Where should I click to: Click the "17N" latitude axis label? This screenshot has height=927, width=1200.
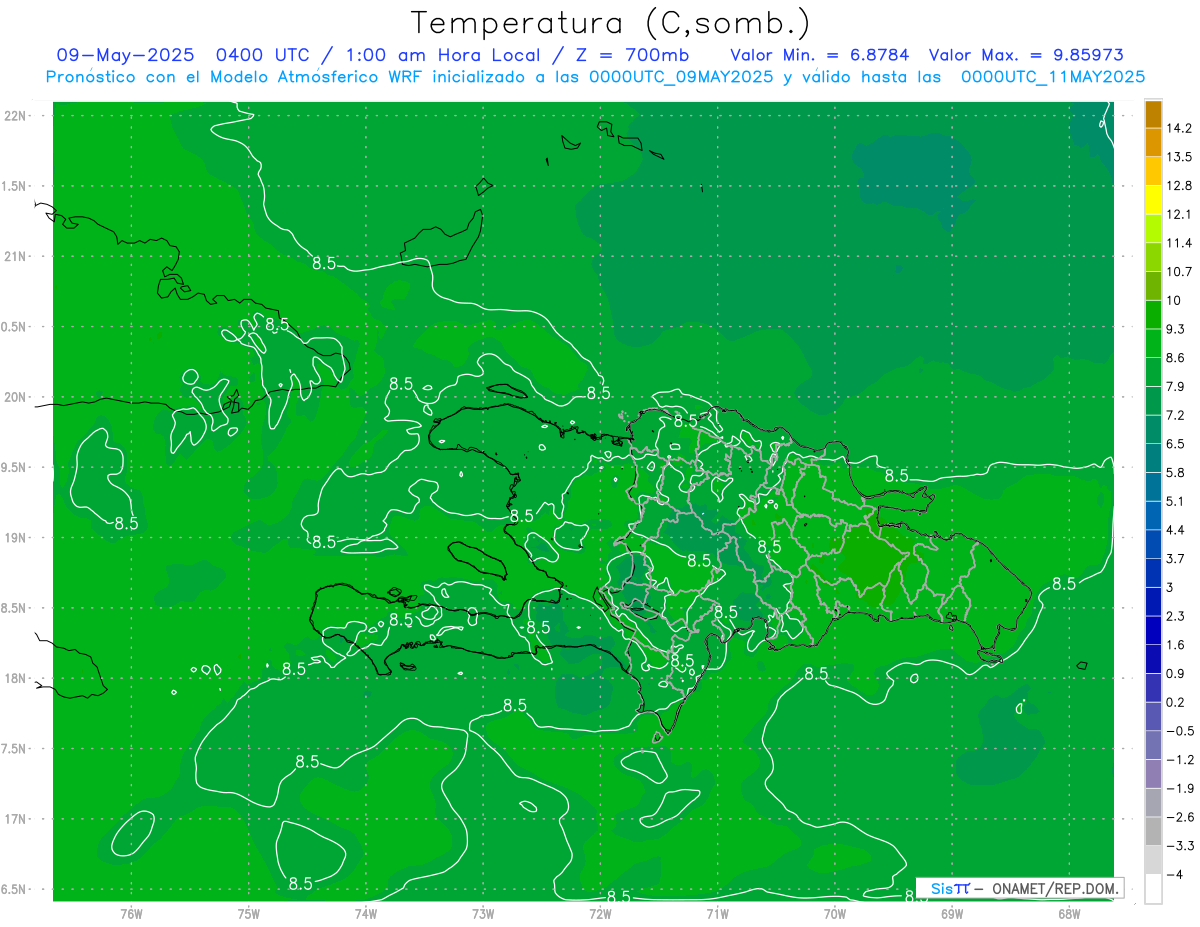tap(15, 820)
